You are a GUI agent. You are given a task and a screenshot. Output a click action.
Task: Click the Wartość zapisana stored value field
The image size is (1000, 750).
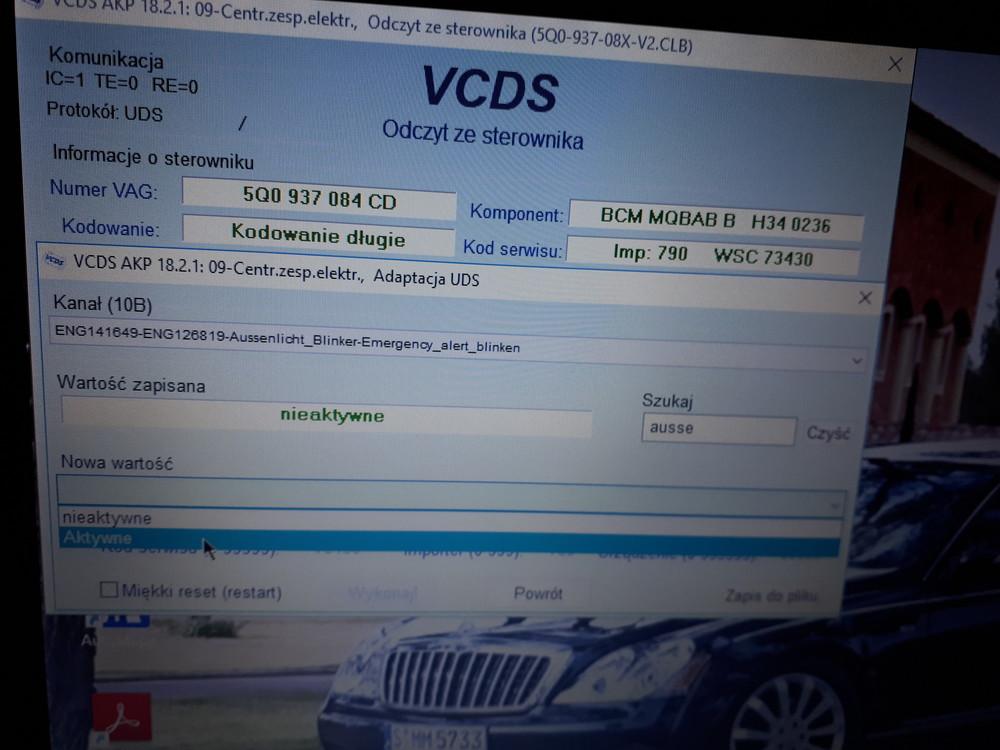click(x=326, y=414)
